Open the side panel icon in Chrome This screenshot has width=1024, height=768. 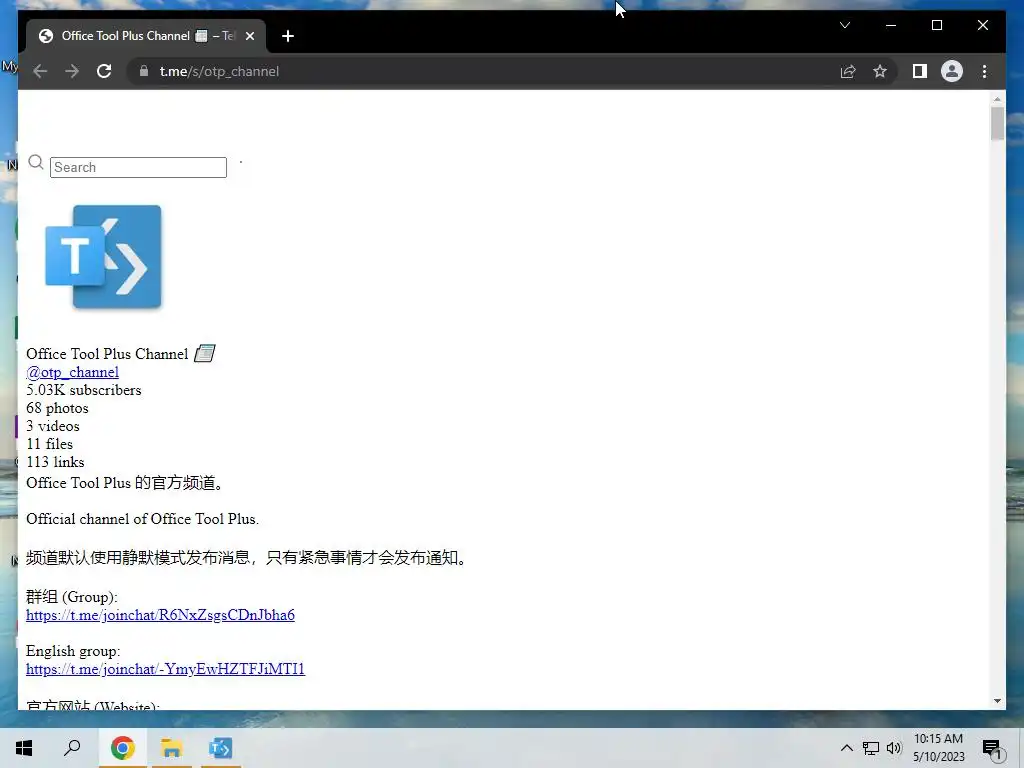pyautogui.click(x=920, y=71)
